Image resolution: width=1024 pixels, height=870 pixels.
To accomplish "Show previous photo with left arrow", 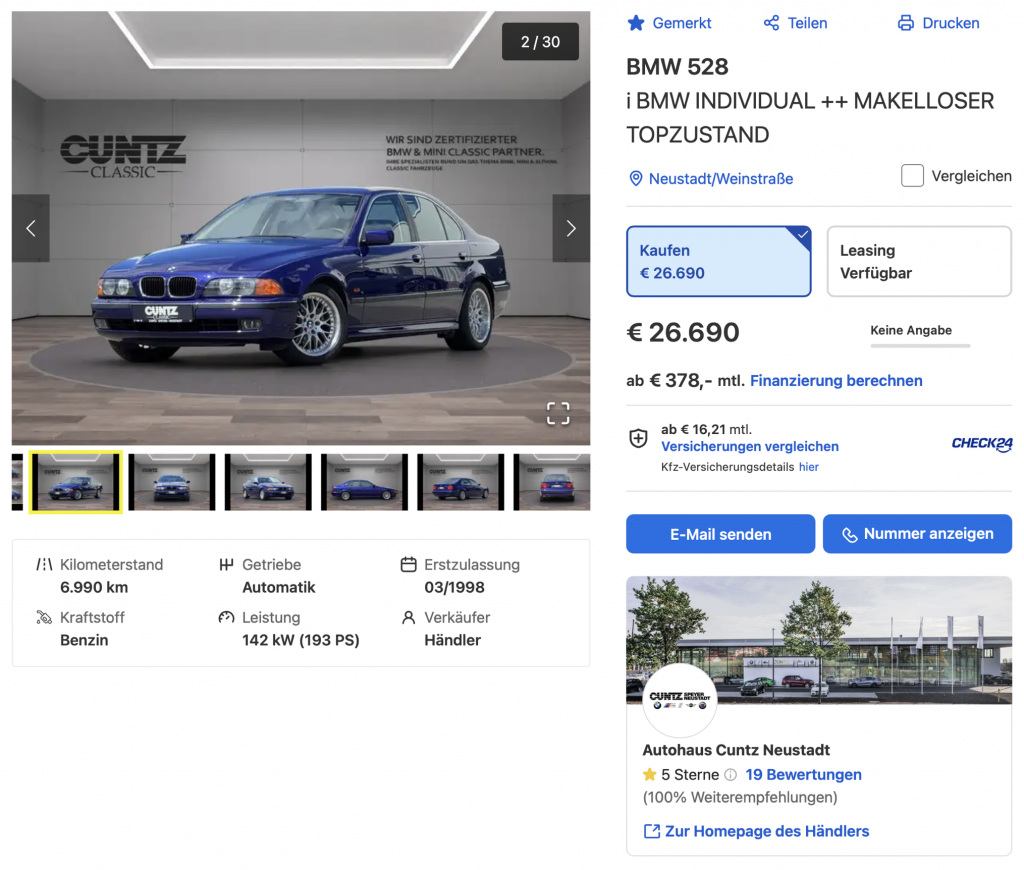I will (30, 228).
